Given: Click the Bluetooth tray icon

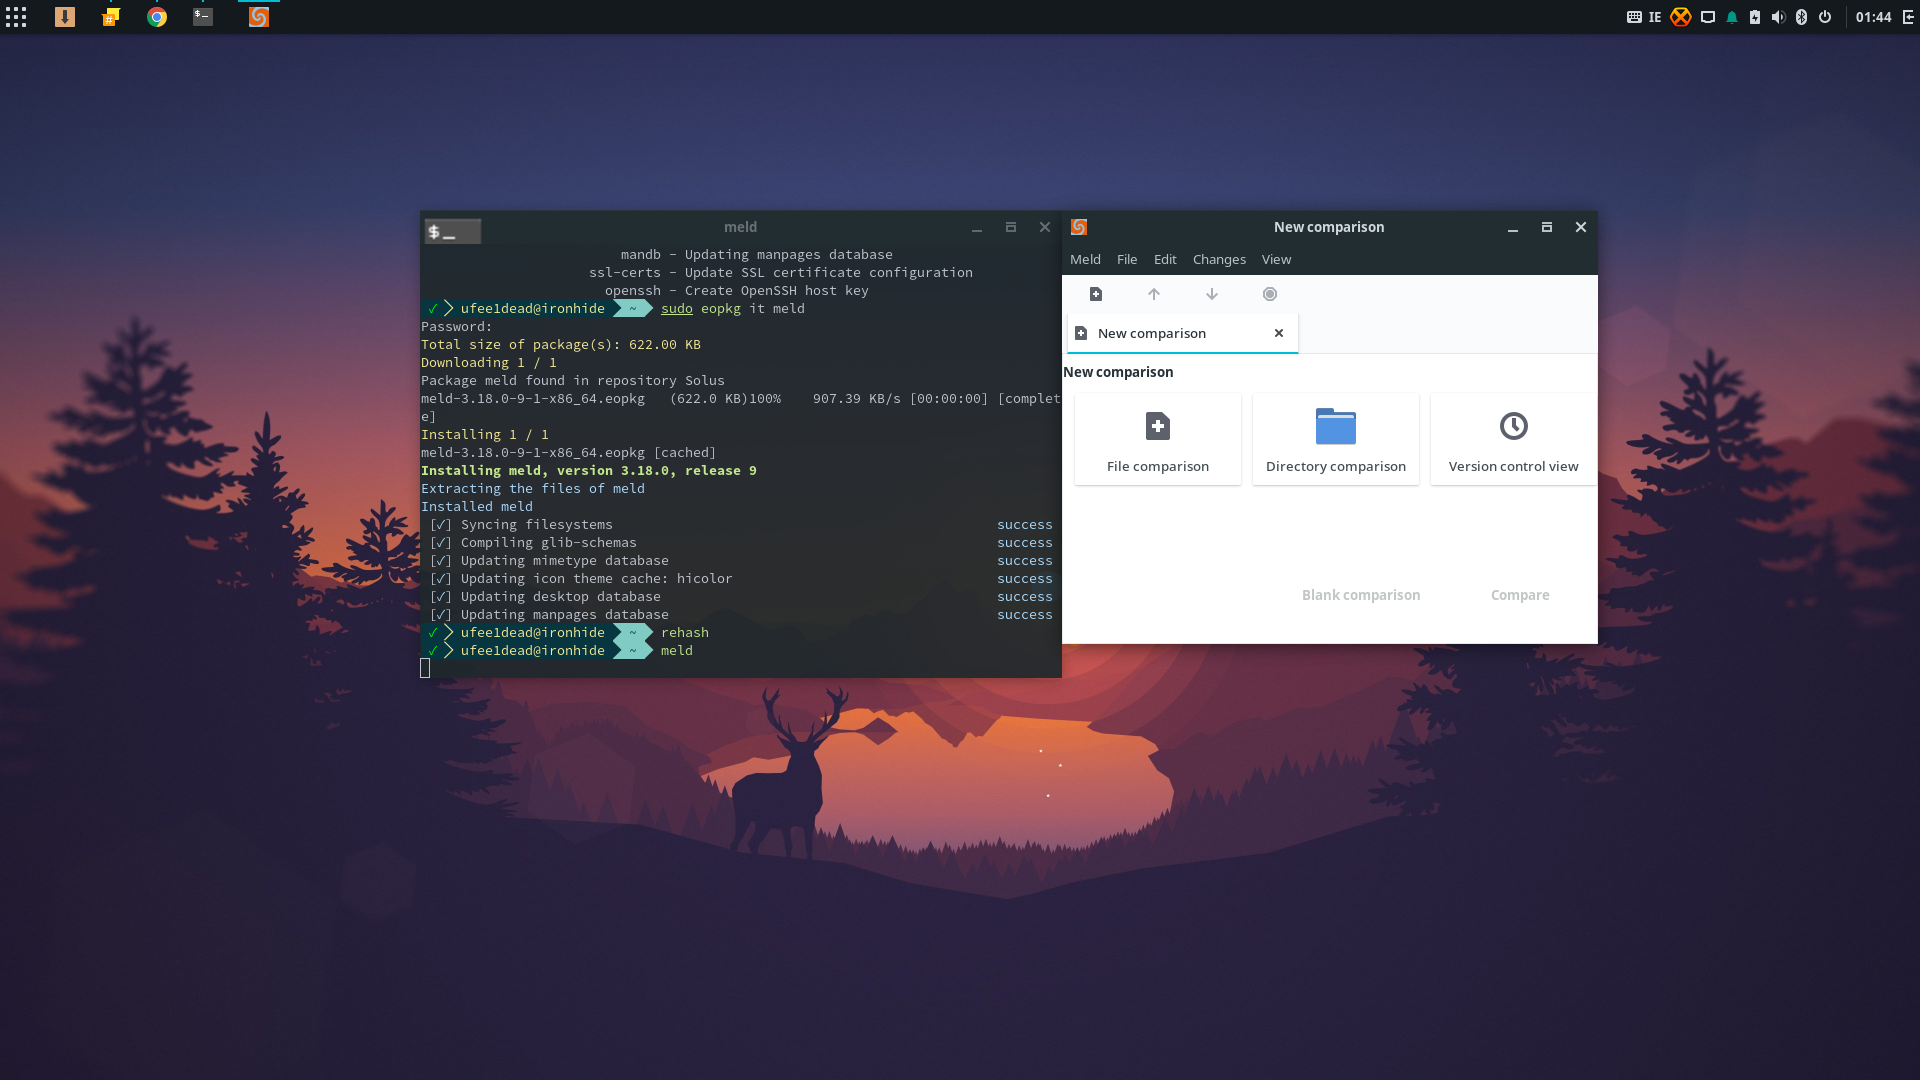Looking at the screenshot, I should click(x=1802, y=17).
